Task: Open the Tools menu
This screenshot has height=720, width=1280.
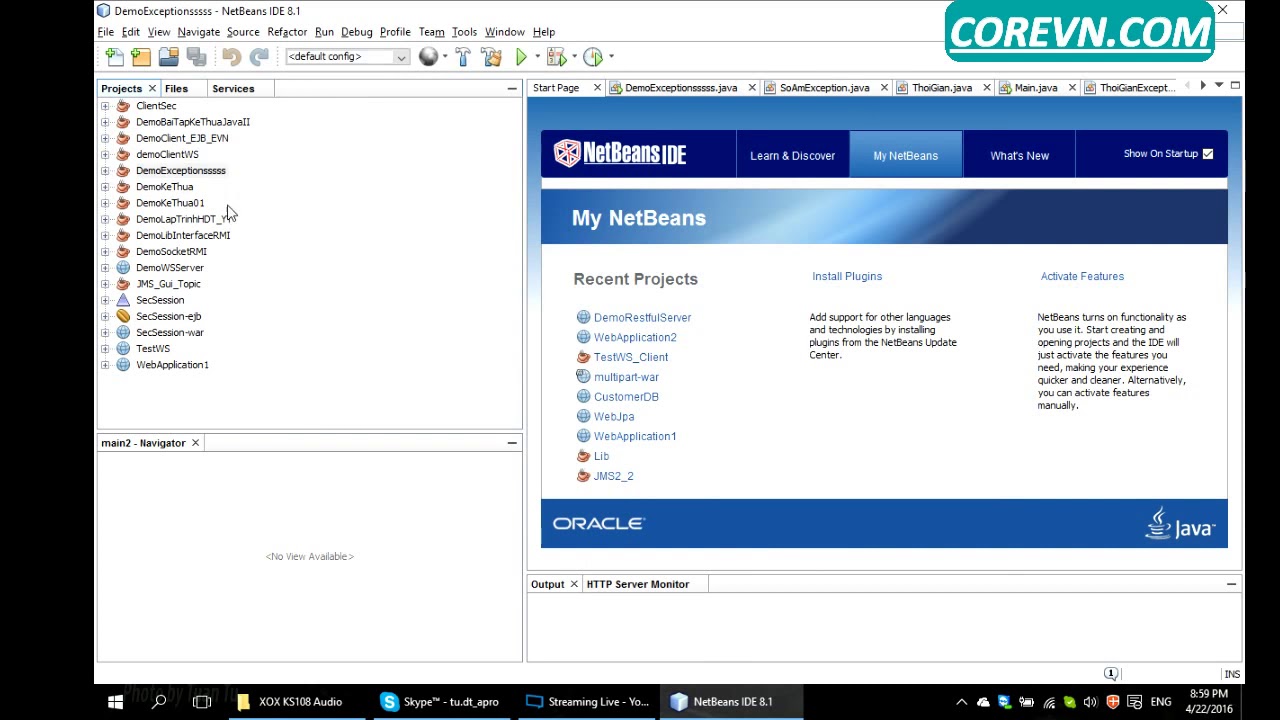Action: pos(464,32)
